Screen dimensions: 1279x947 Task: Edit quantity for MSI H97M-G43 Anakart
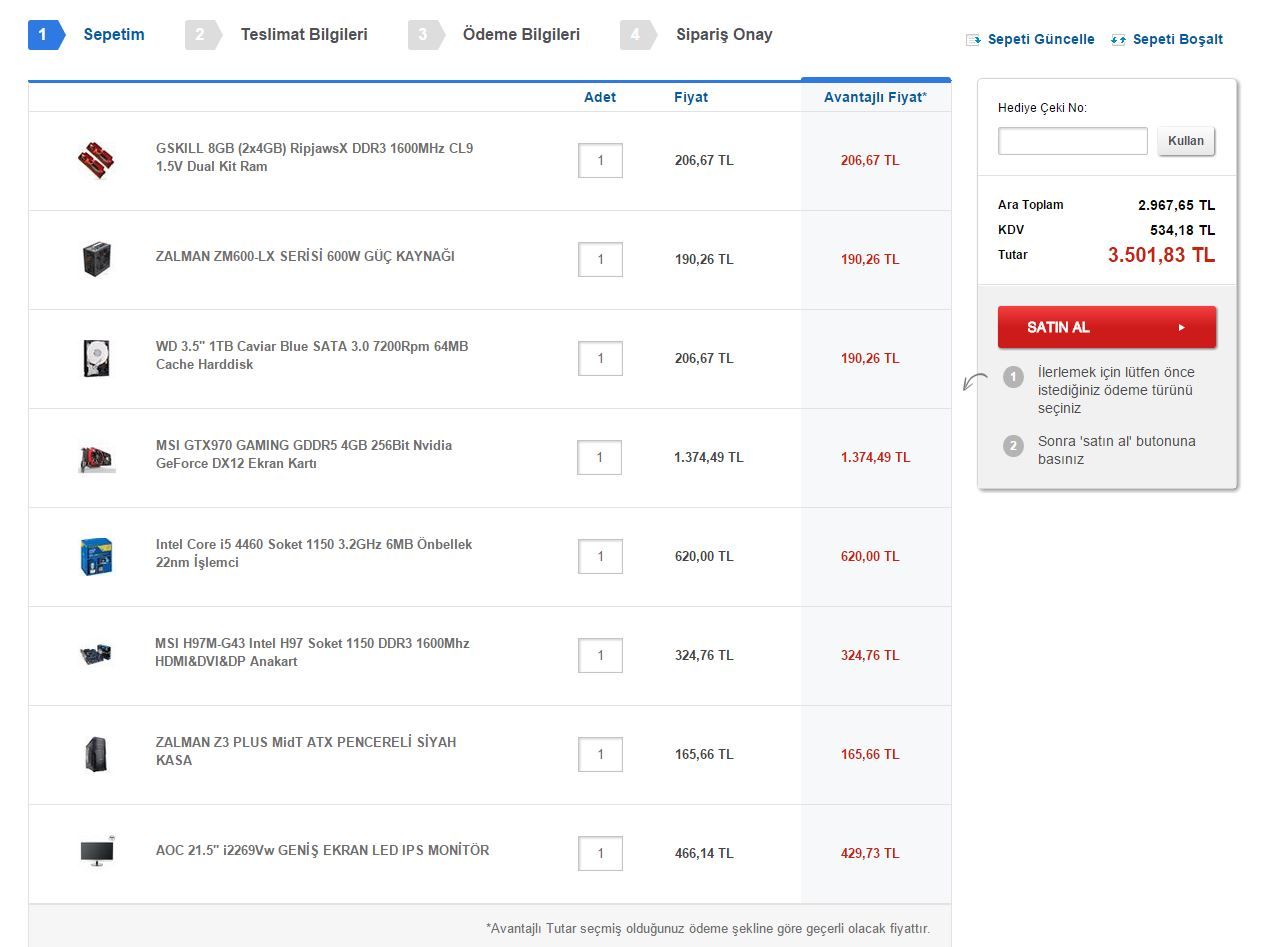(x=600, y=655)
